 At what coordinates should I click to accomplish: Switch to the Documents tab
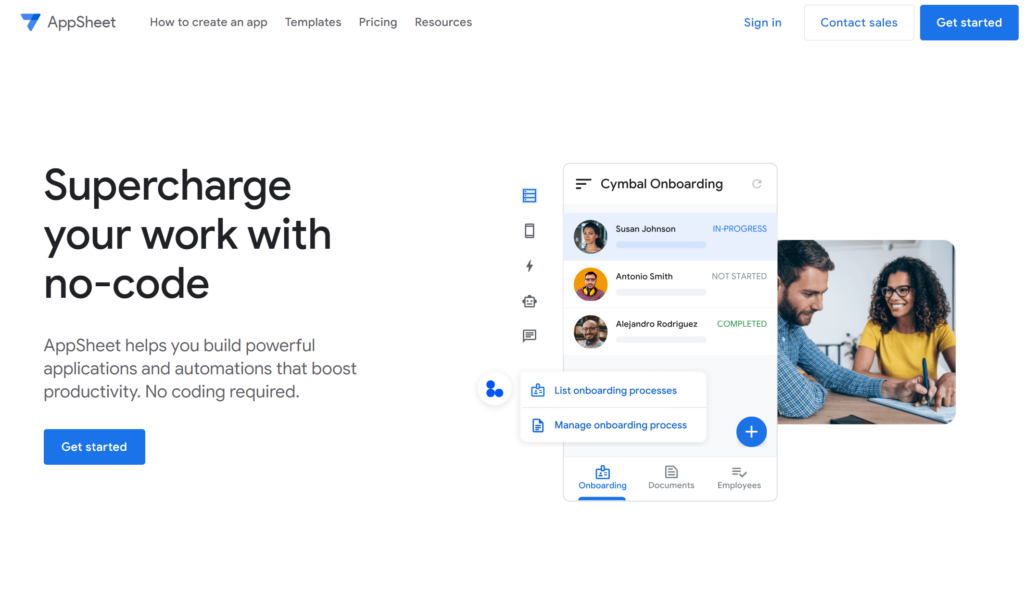click(671, 477)
